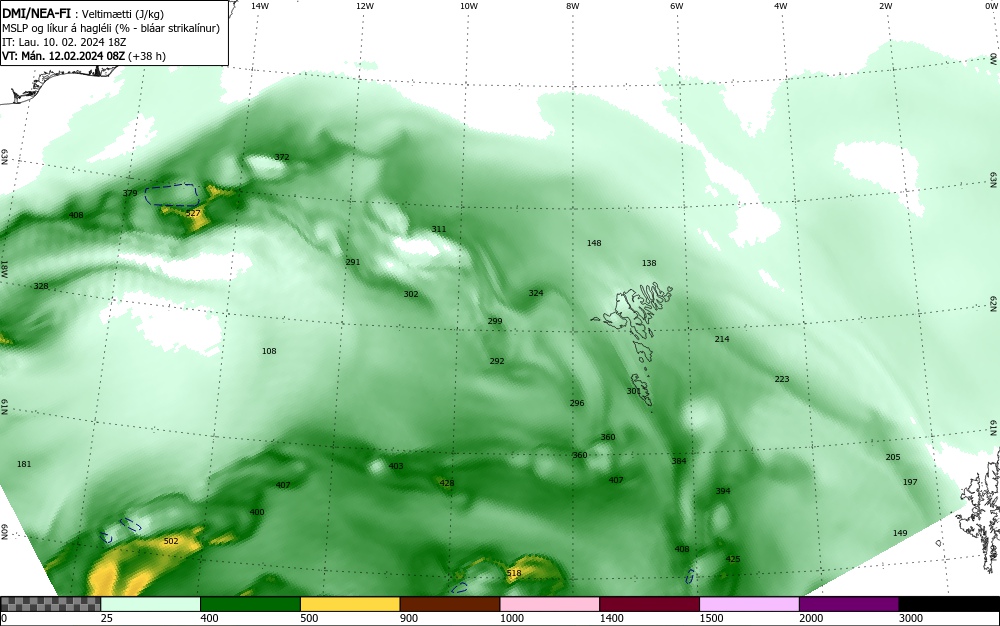The height and width of the screenshot is (626, 1000).
Task: Click the "4W" longitude label
Action: pyautogui.click(x=781, y=6)
